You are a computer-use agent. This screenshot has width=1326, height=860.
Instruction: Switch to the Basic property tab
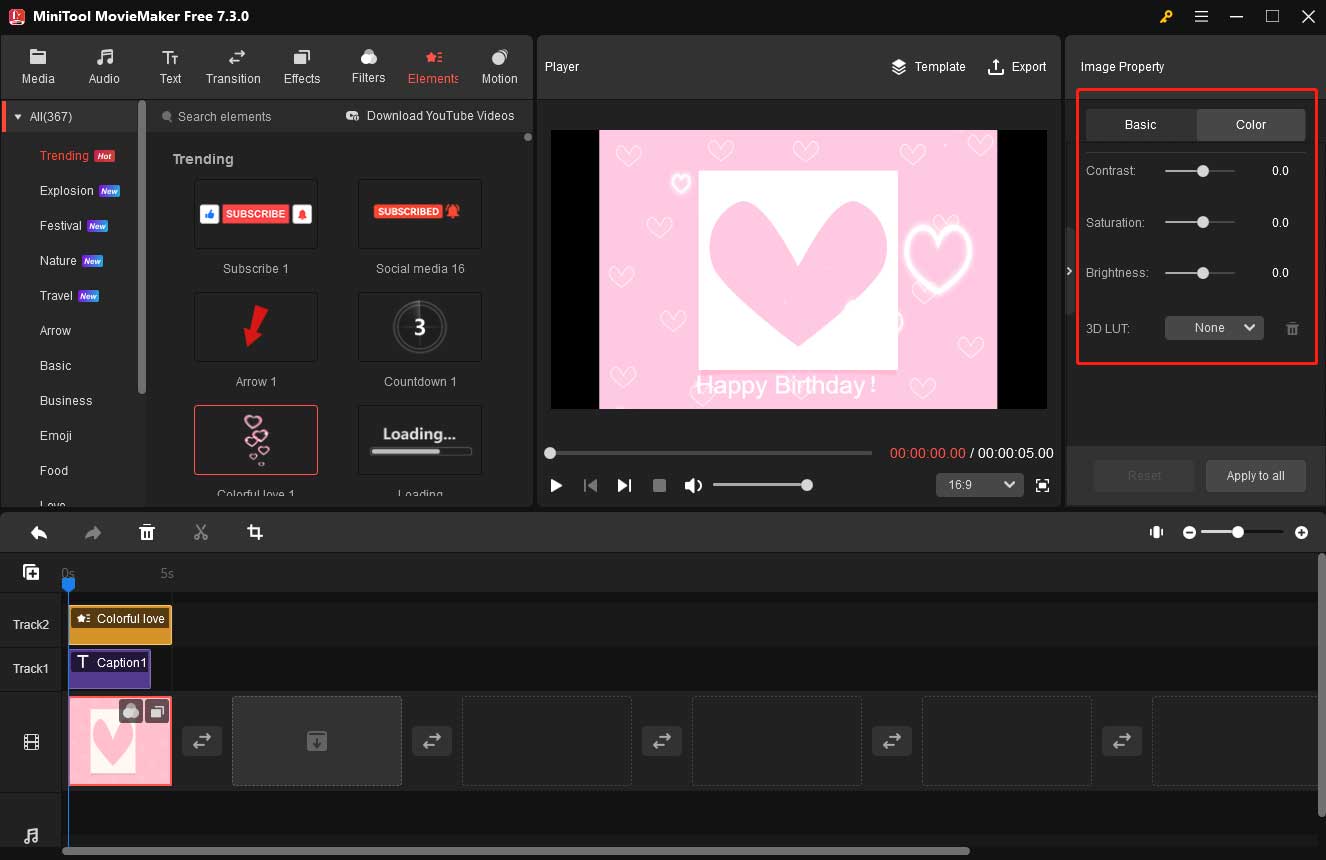click(1141, 125)
